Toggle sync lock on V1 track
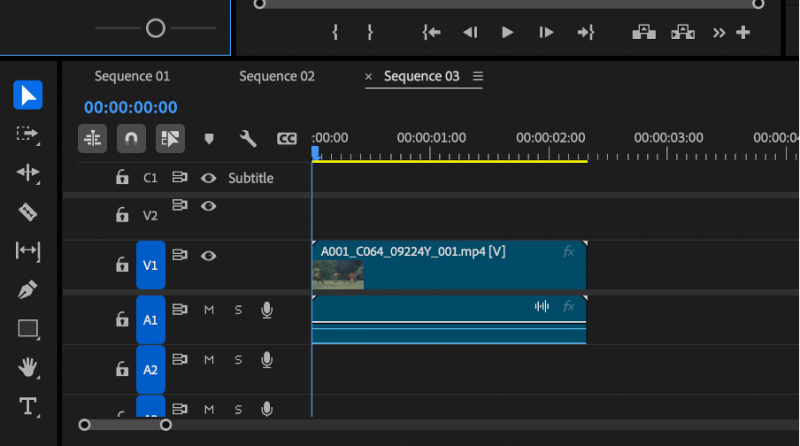The width and height of the screenshot is (800, 446). pos(180,255)
